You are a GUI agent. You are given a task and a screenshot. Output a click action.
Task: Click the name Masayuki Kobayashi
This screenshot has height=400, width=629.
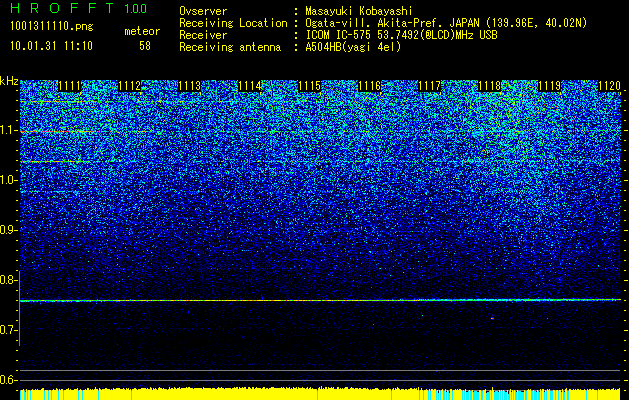pyautogui.click(x=359, y=11)
